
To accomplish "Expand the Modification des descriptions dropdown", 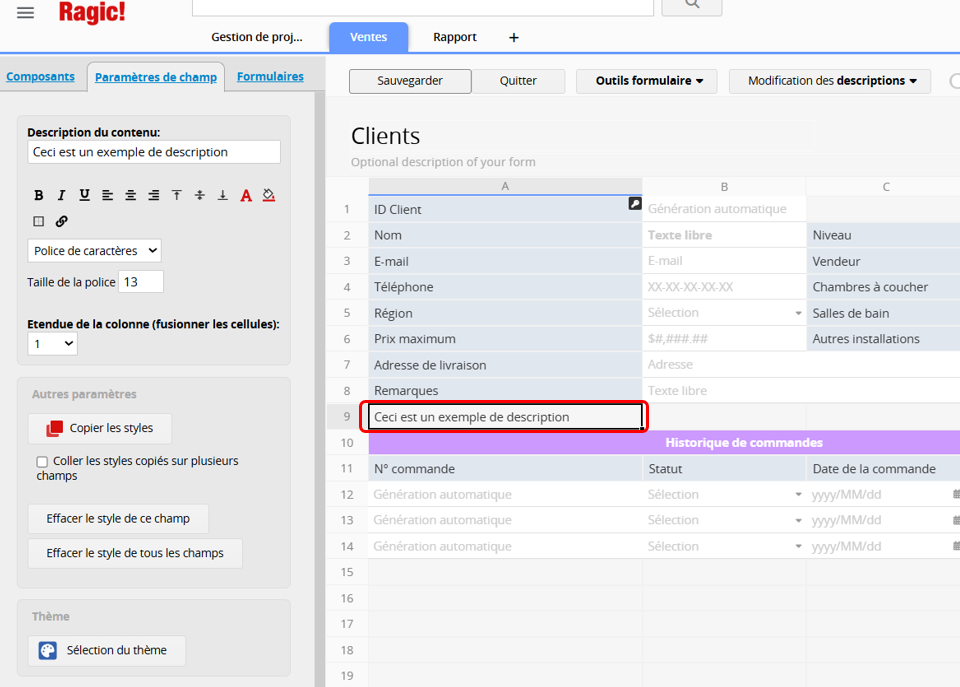I will pos(829,81).
